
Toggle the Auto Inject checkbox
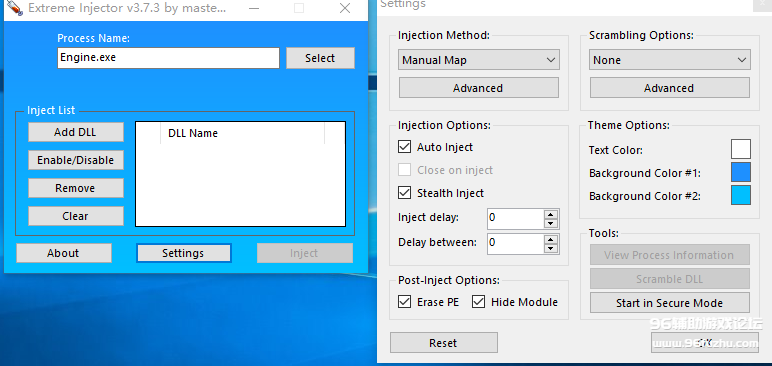point(404,147)
